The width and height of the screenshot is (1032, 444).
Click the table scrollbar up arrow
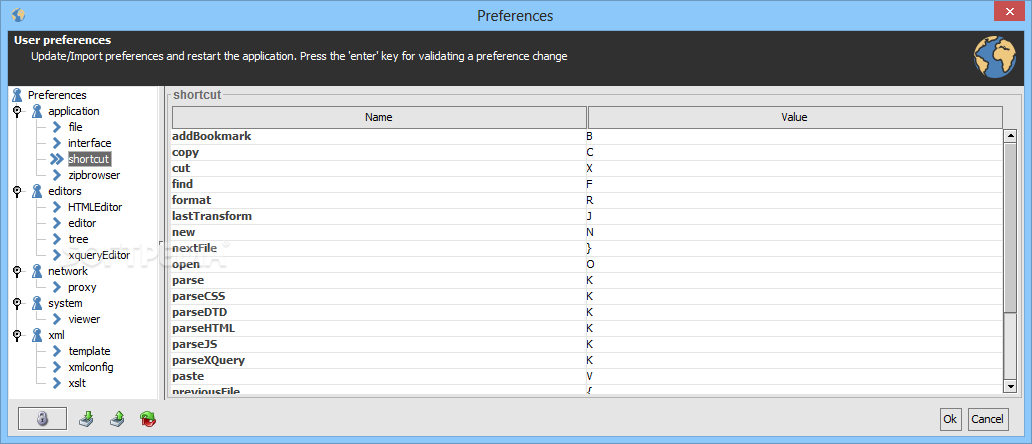(x=1010, y=136)
